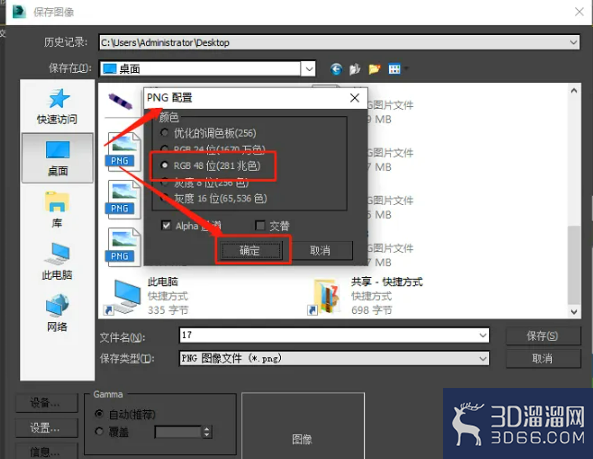The image size is (593, 459).
Task: Open Quick Access in sidebar
Action: click(57, 106)
